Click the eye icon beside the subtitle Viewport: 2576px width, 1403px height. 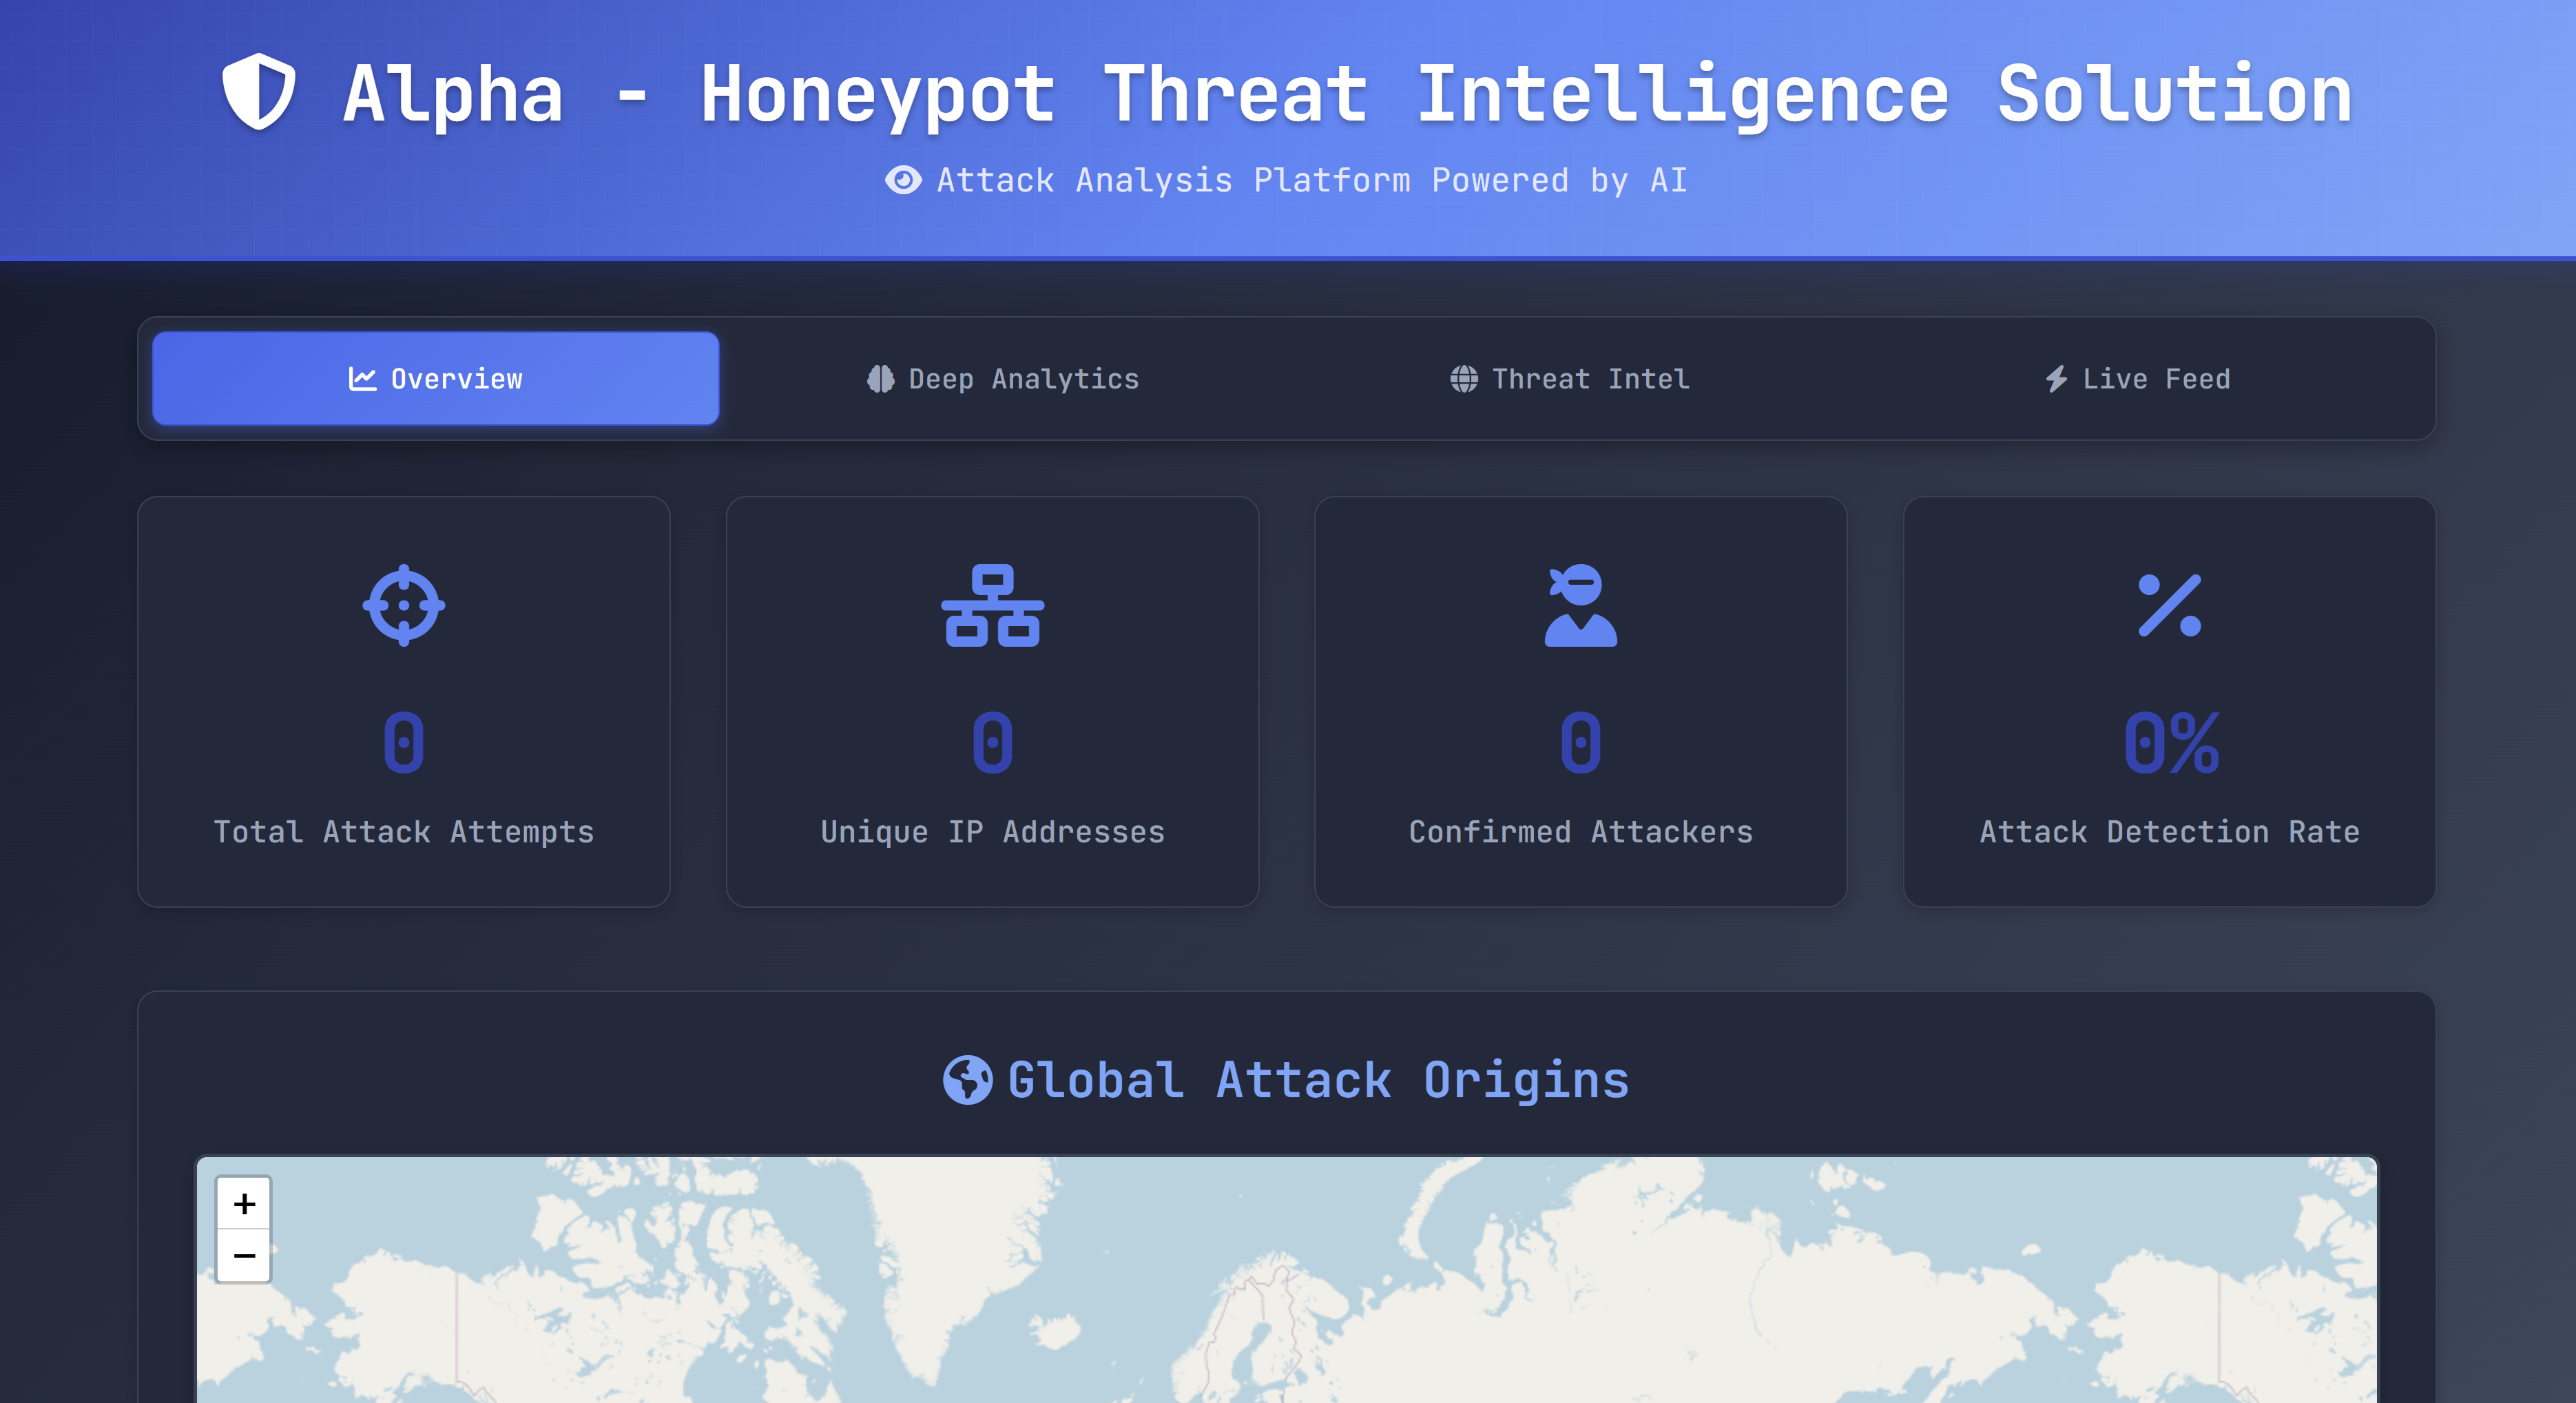903,180
